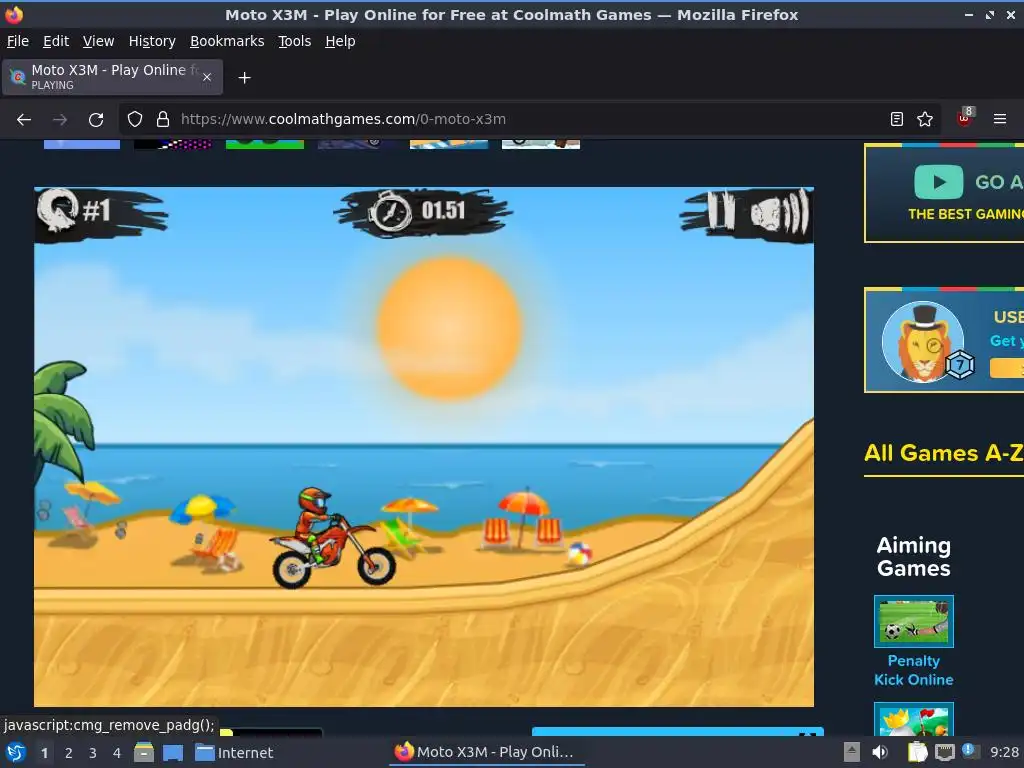Open the clipboard tray icon
This screenshot has height=768, width=1024.
[x=918, y=752]
